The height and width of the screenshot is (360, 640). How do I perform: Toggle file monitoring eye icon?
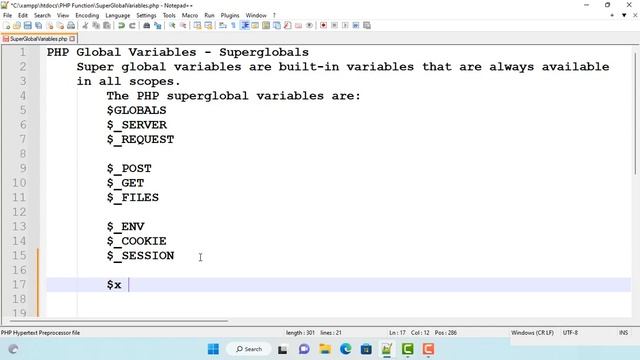309,25
